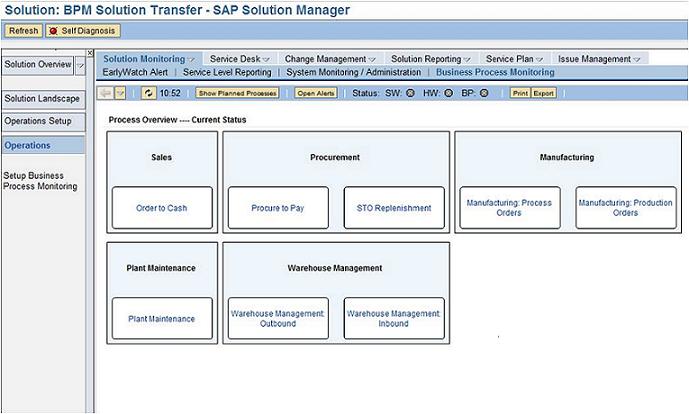Click the Manufacturing group heading

[x=567, y=157]
